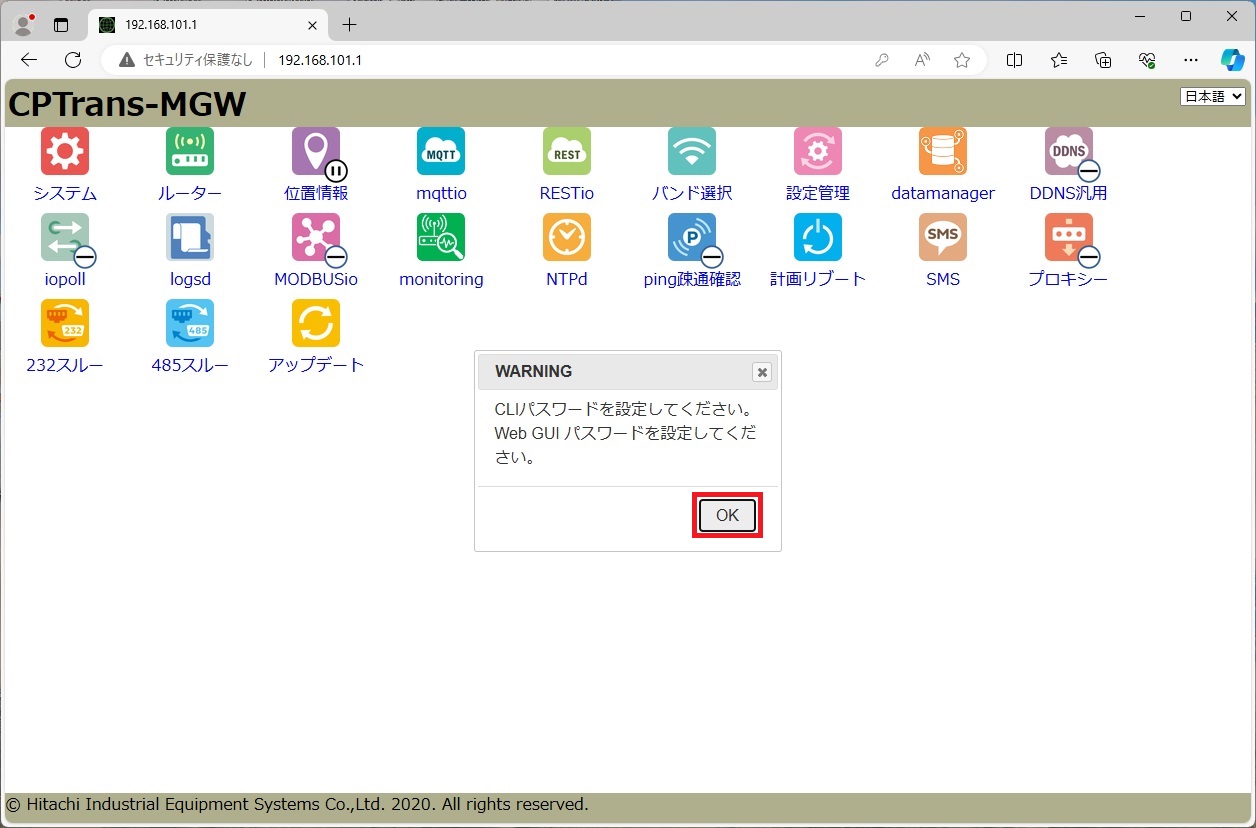Open the システム settings gear icon
1256x828 pixels.
(65, 152)
